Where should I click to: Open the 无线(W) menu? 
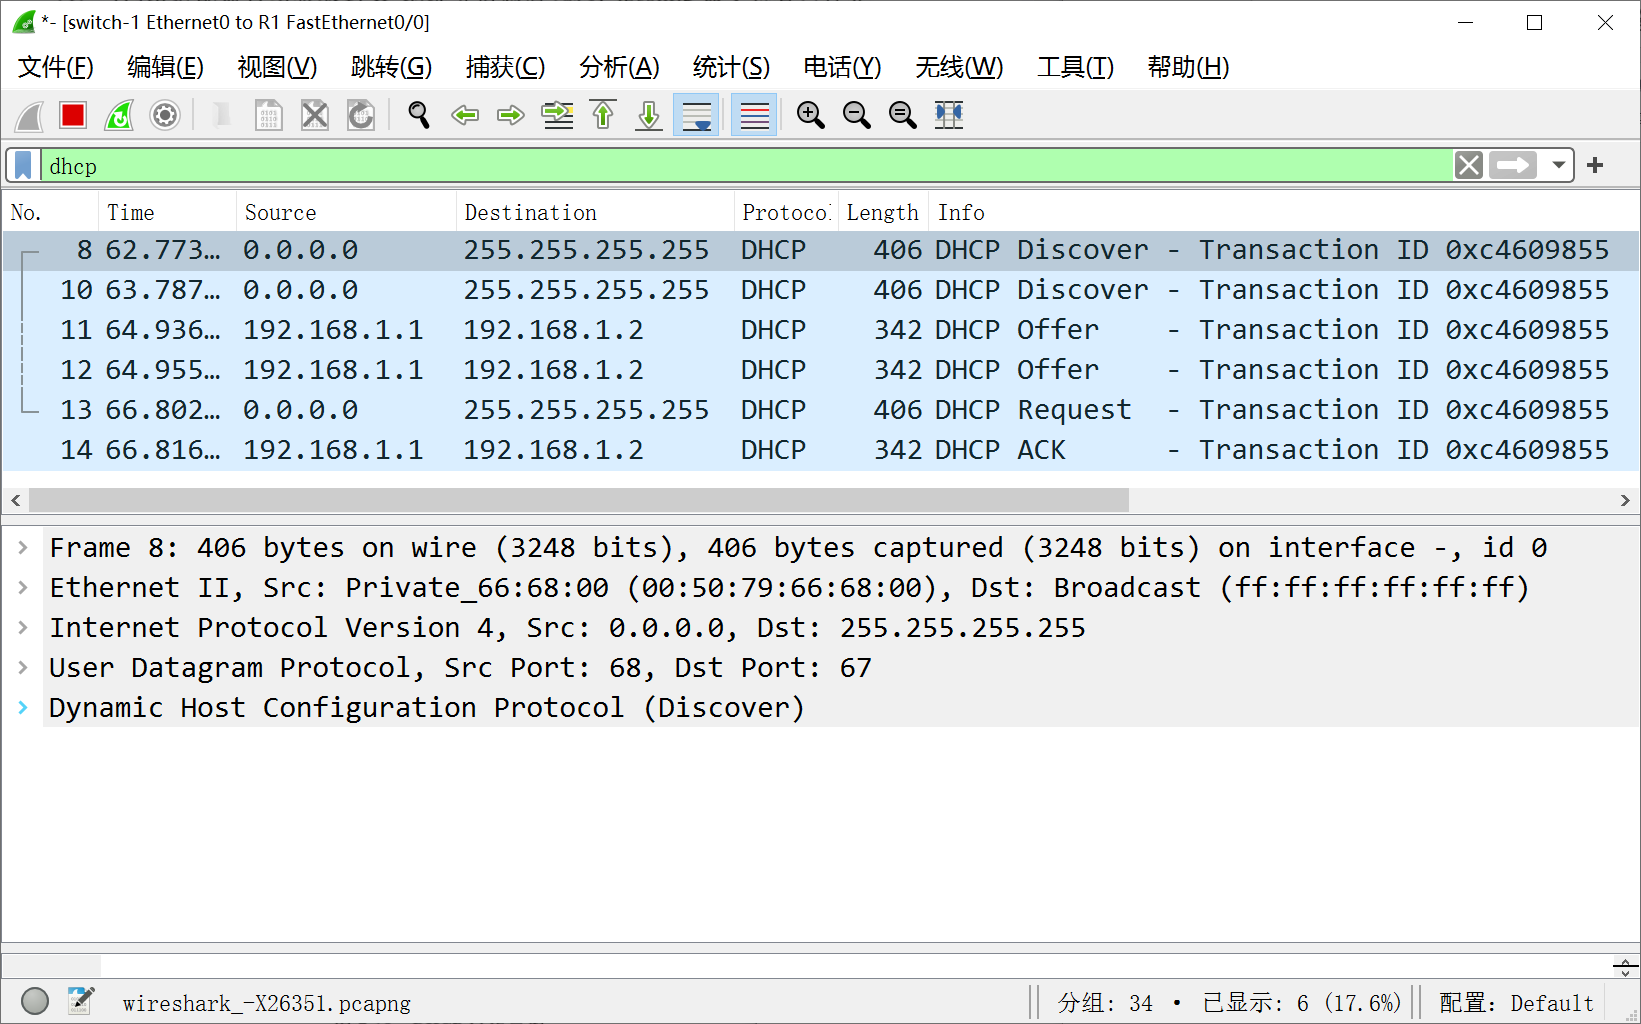(x=959, y=67)
